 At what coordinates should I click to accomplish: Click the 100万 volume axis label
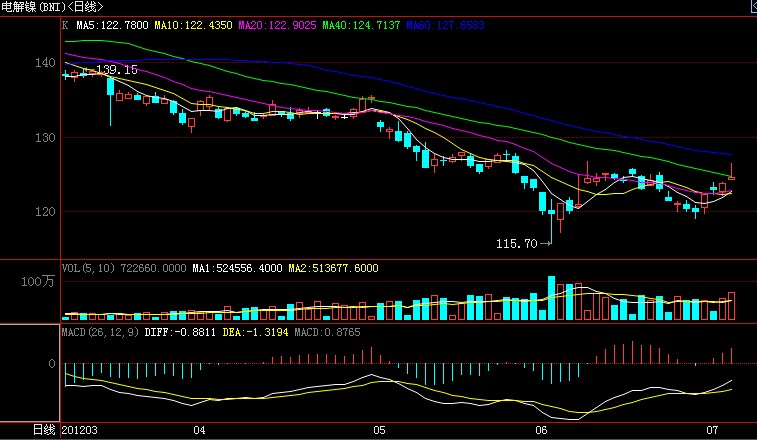point(38,282)
